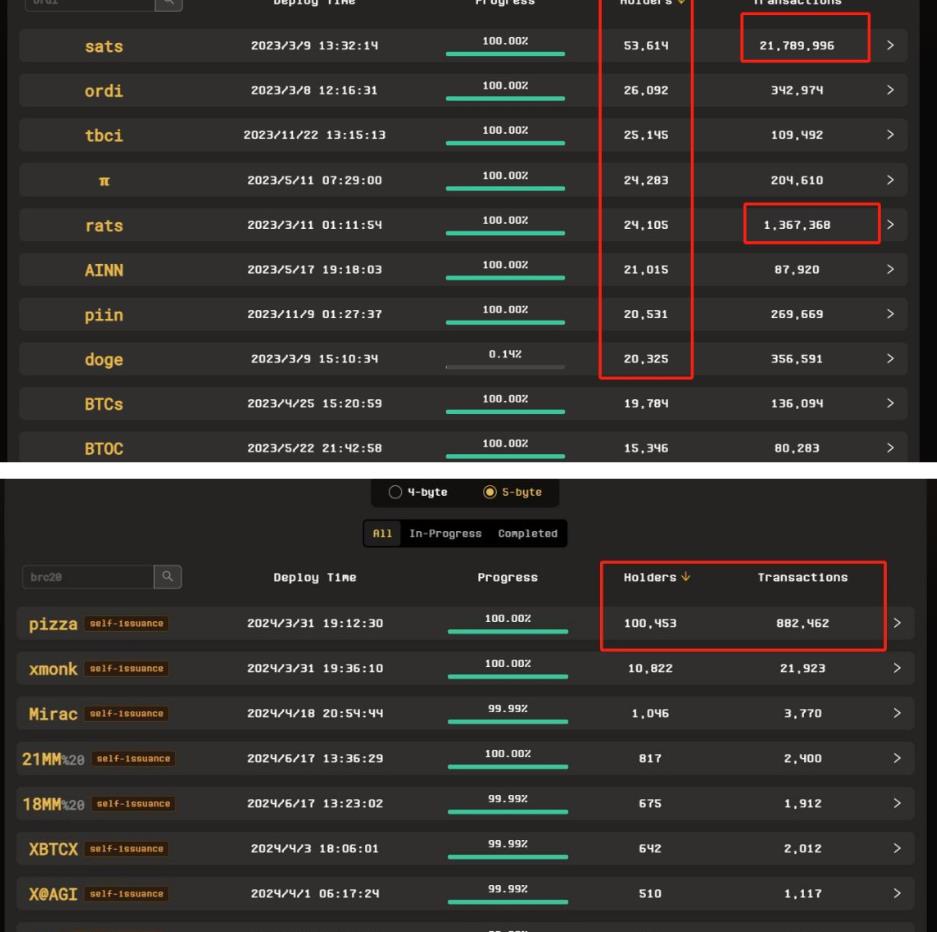This screenshot has width=937, height=932.
Task: Open the BTCs token name
Action: 104,404
